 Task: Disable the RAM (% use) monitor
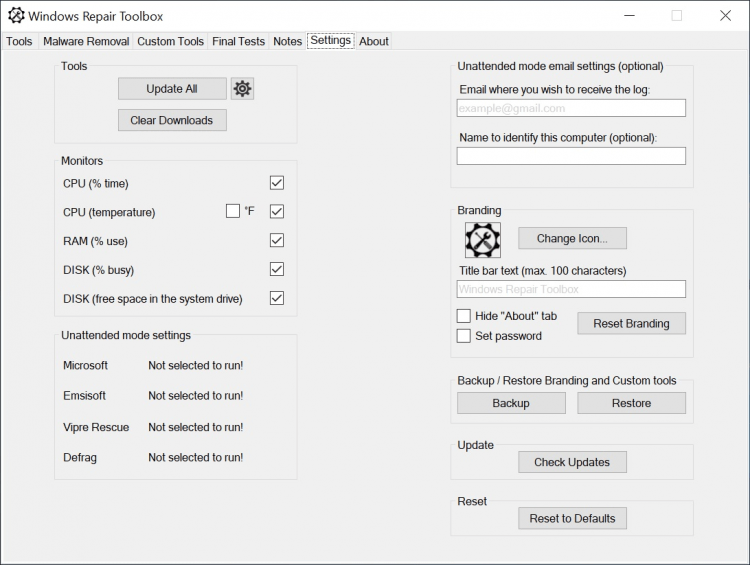(277, 240)
